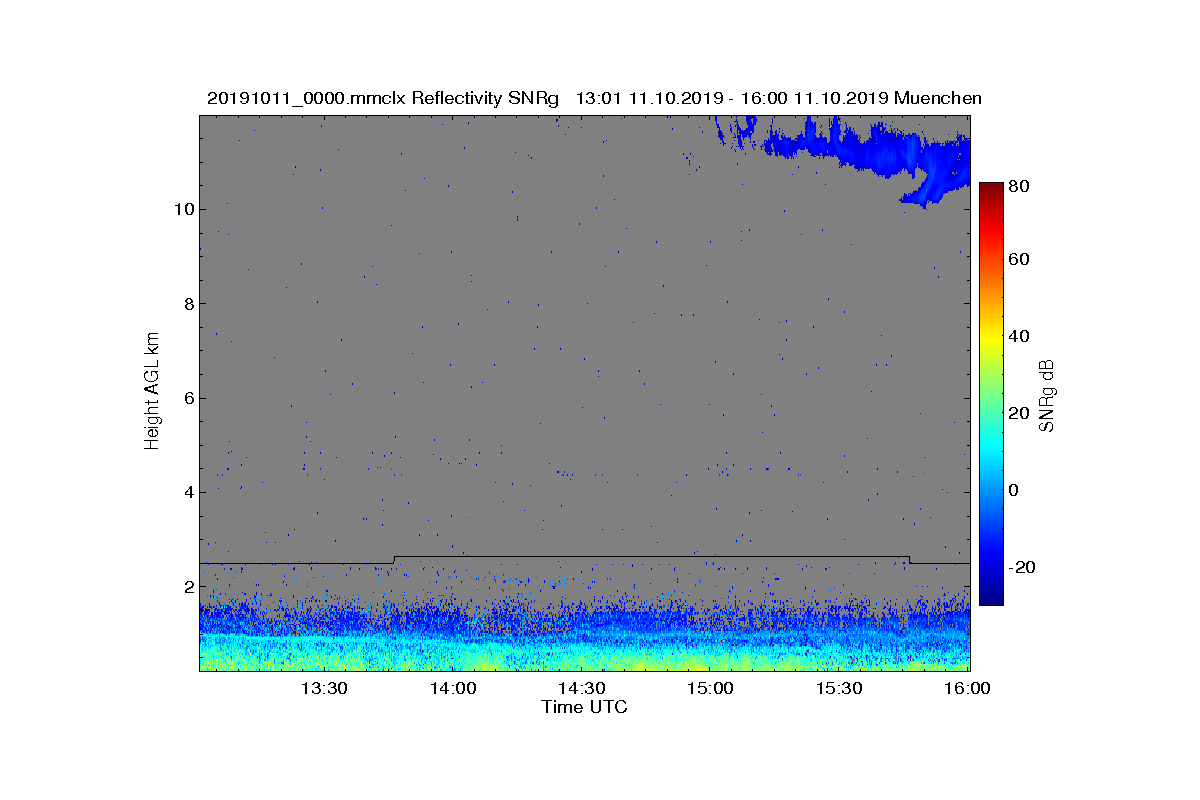Click the colorbar value 60
The height and width of the screenshot is (800, 1200).
coord(1020,260)
